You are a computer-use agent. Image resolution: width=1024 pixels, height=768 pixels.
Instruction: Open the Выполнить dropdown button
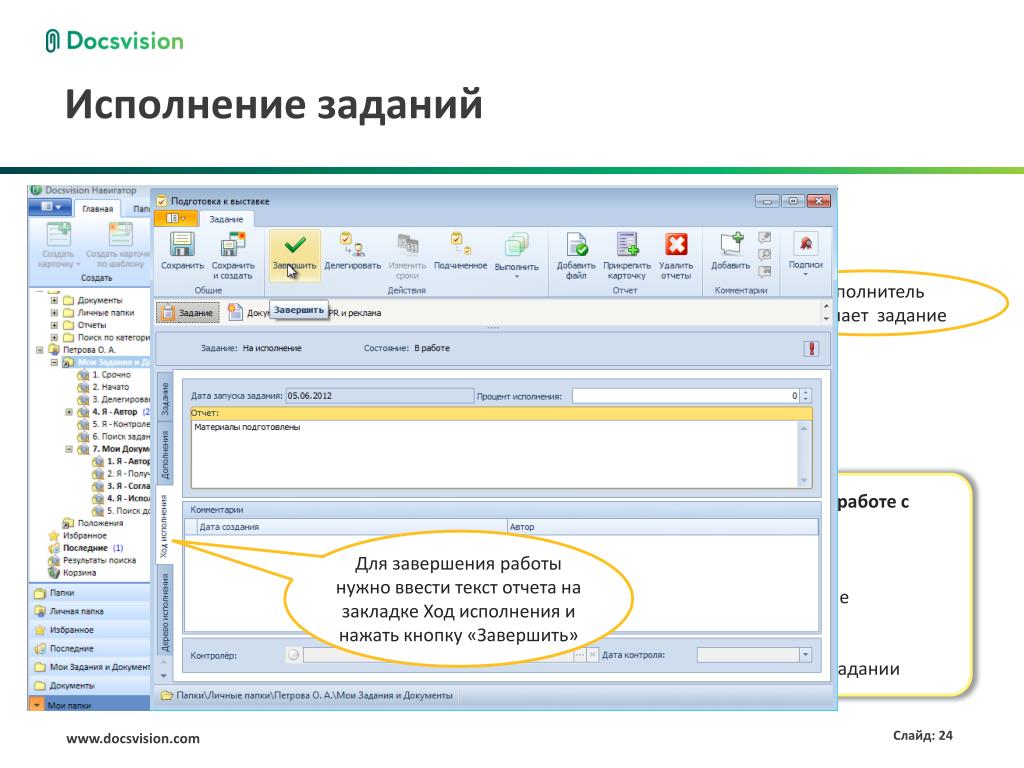pyautogui.click(x=517, y=256)
